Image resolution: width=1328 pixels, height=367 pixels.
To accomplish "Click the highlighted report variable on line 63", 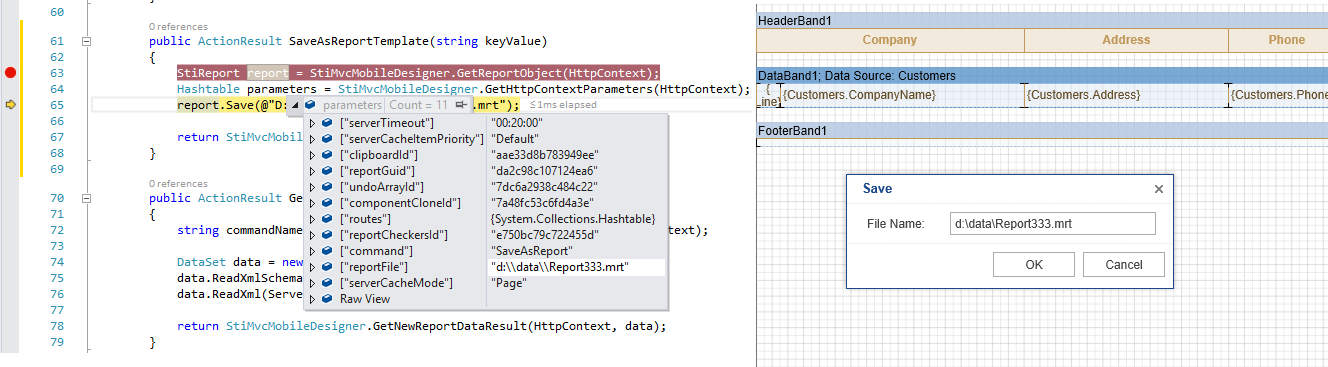I will (x=267, y=73).
